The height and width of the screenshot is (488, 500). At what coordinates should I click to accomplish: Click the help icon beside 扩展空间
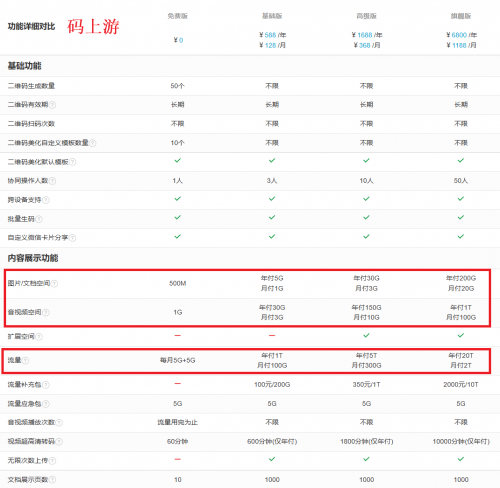coord(39,337)
